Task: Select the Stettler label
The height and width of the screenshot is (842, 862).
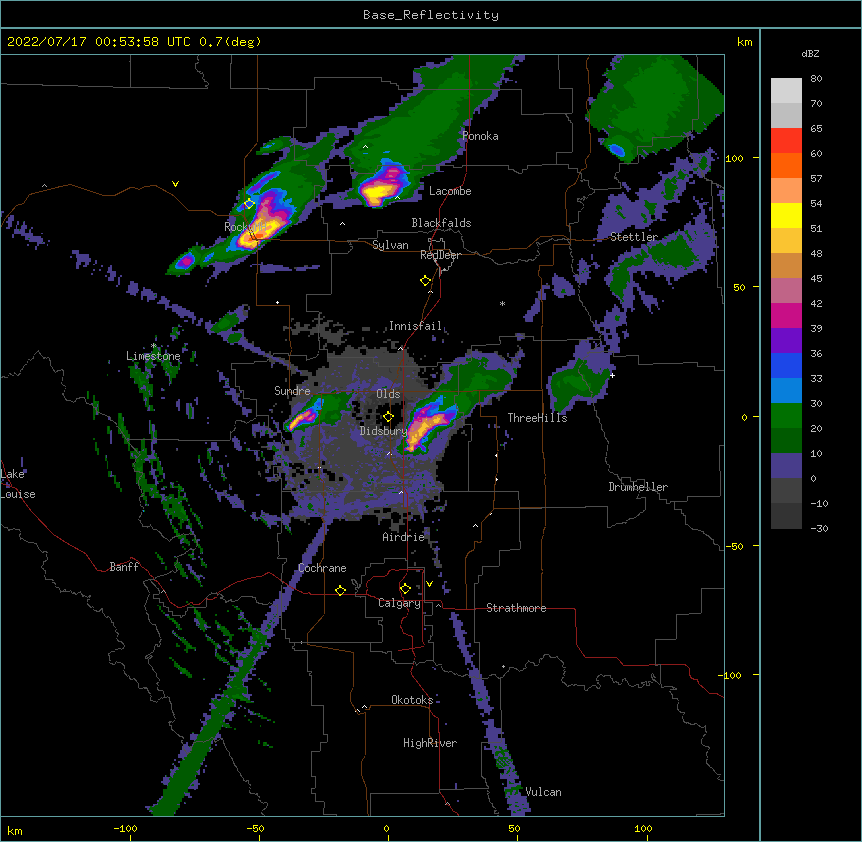Action: pyautogui.click(x=634, y=237)
